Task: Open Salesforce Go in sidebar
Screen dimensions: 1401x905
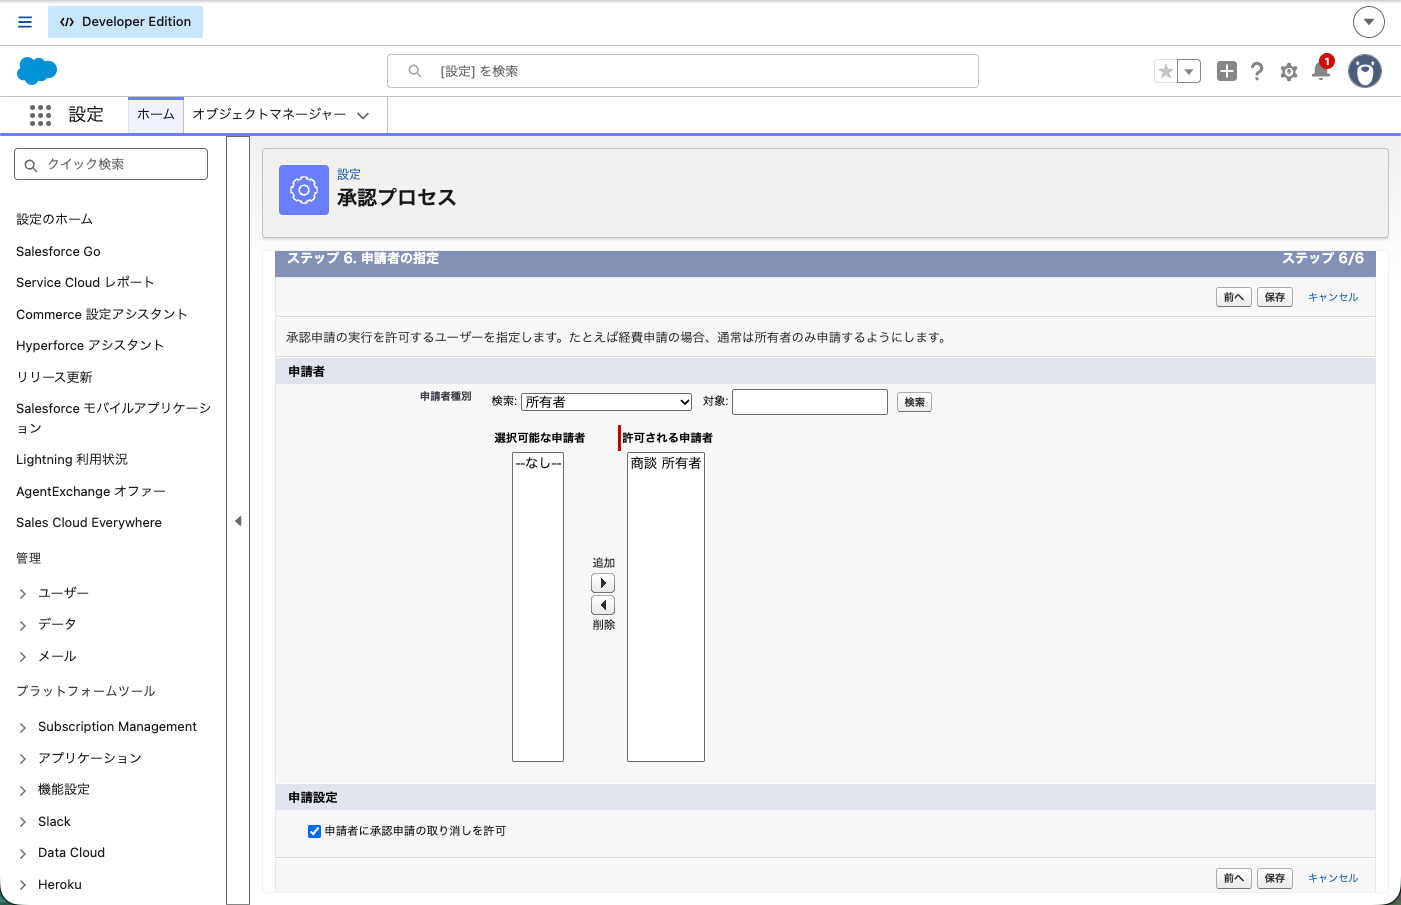Action: click(x=58, y=251)
